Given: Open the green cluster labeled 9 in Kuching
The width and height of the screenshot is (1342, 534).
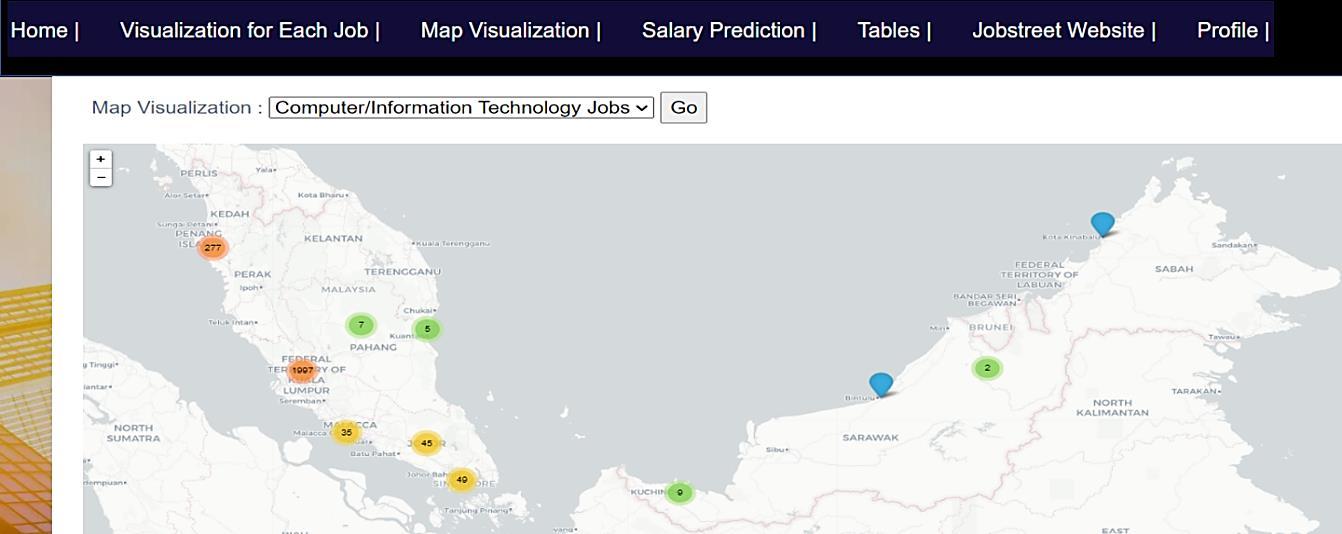Looking at the screenshot, I should [680, 492].
